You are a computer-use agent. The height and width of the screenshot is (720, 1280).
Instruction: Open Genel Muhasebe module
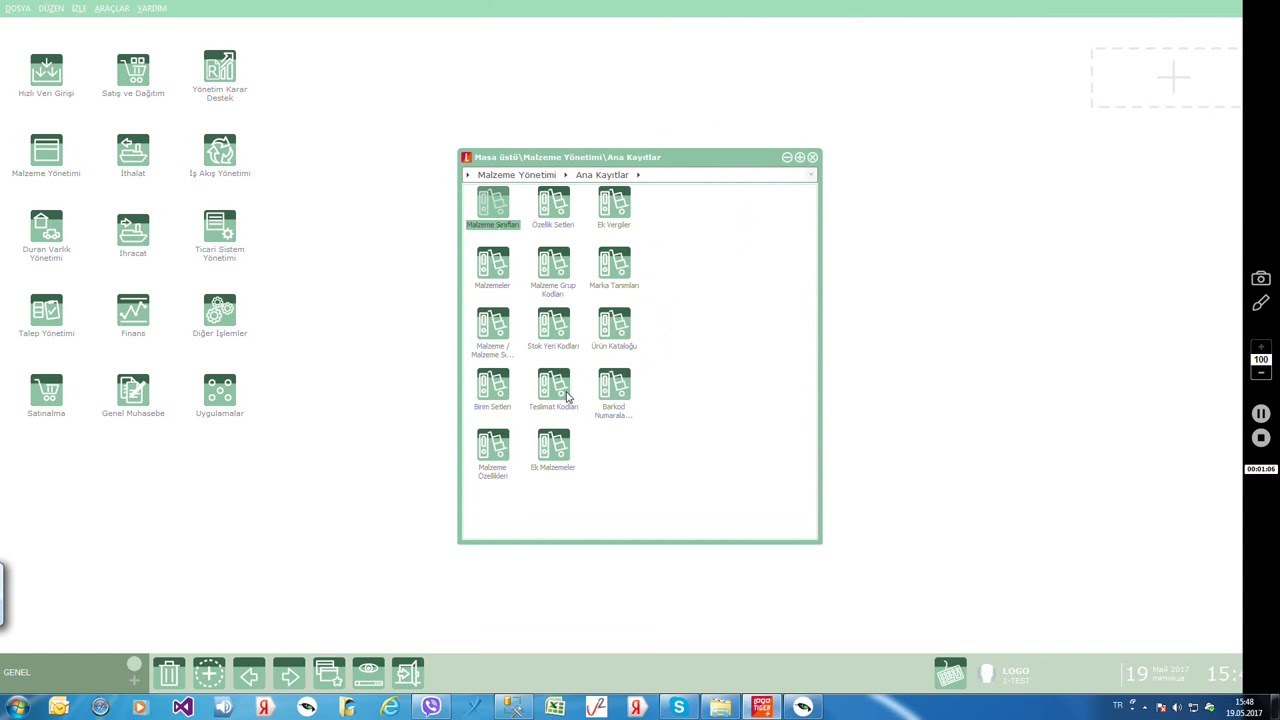point(133,396)
